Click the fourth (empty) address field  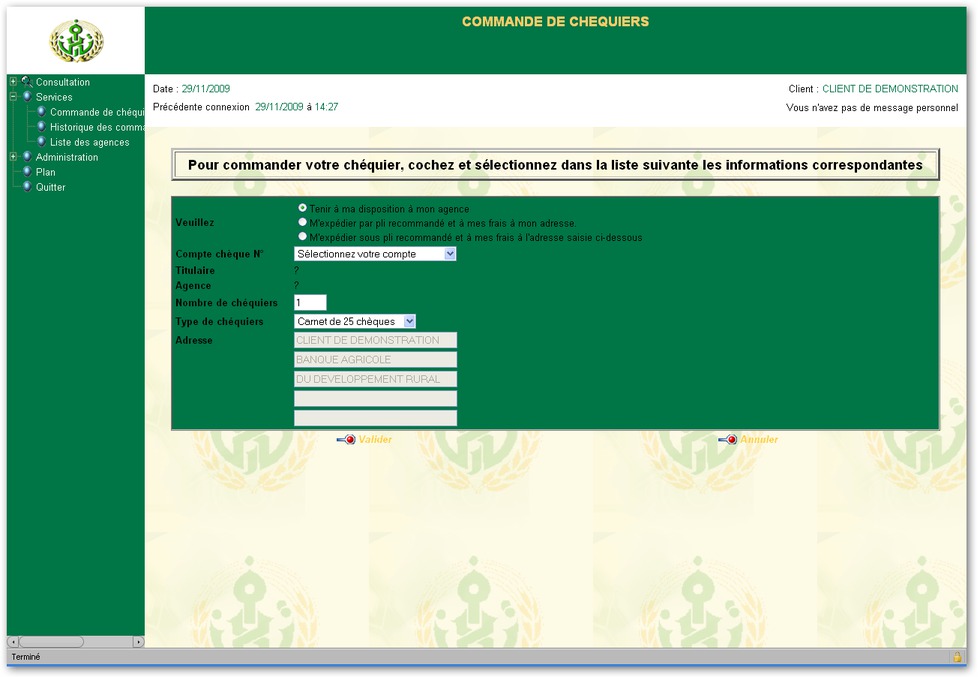[375, 398]
